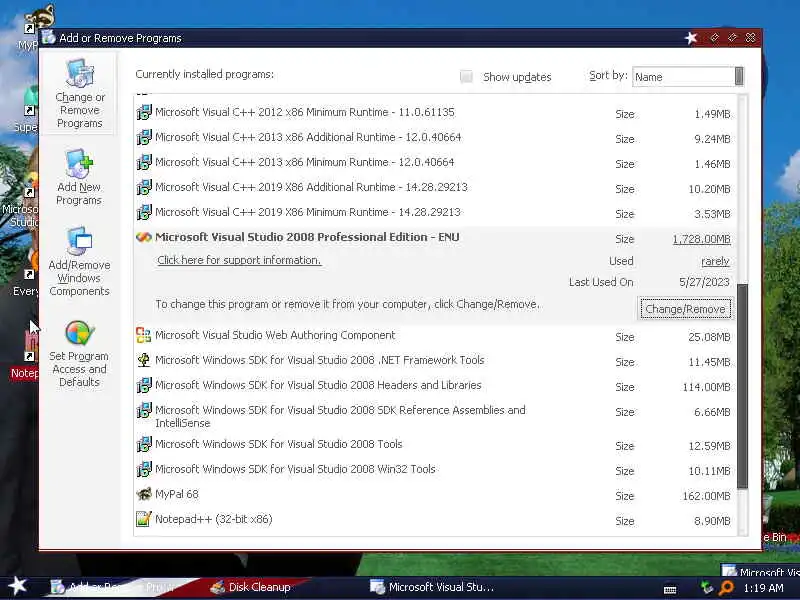Open Set Program Access and Defaults icon
The image size is (800, 600).
(x=80, y=333)
